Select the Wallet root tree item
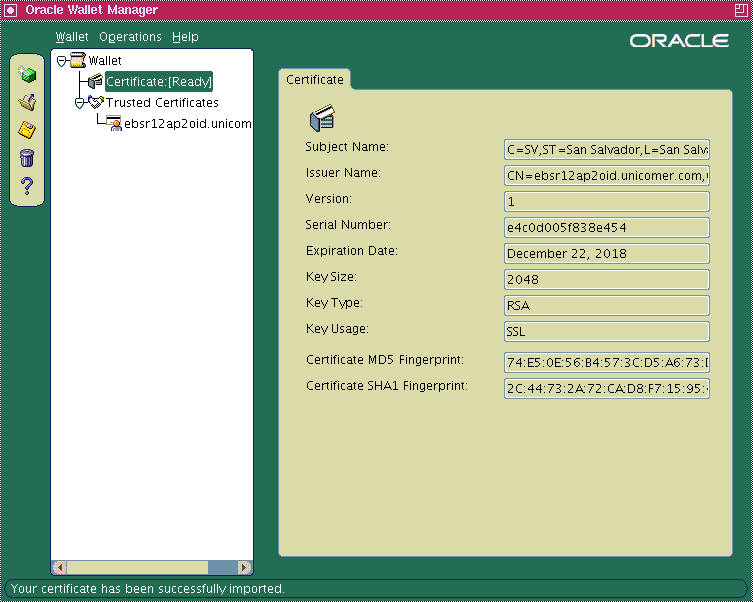The height and width of the screenshot is (602, 753). [105, 61]
